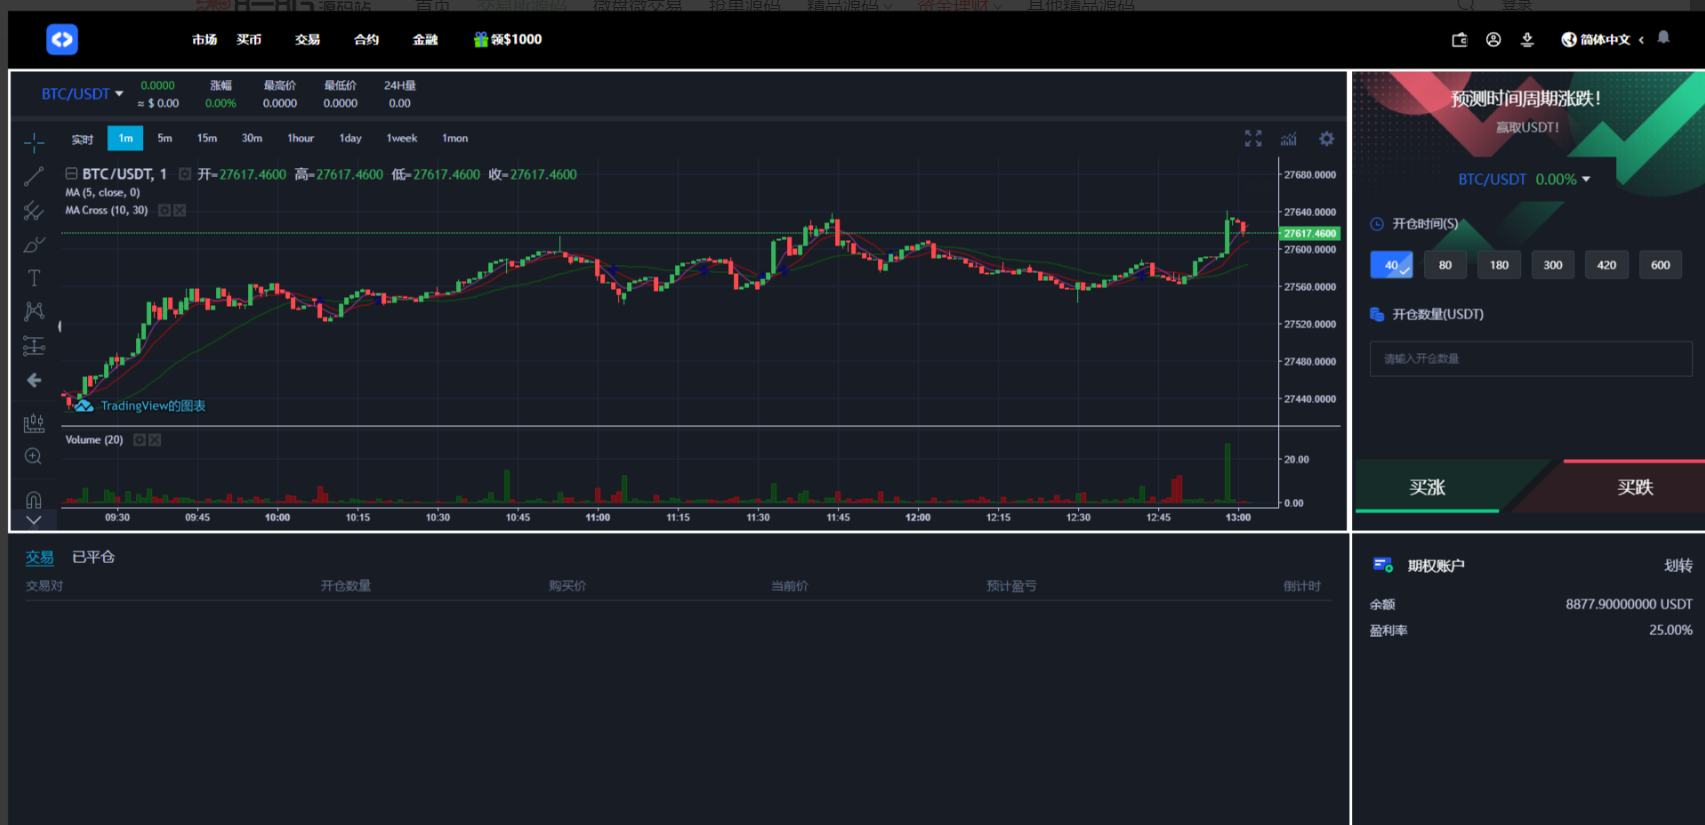Open the chart fullscreen mode

pos(1253,139)
